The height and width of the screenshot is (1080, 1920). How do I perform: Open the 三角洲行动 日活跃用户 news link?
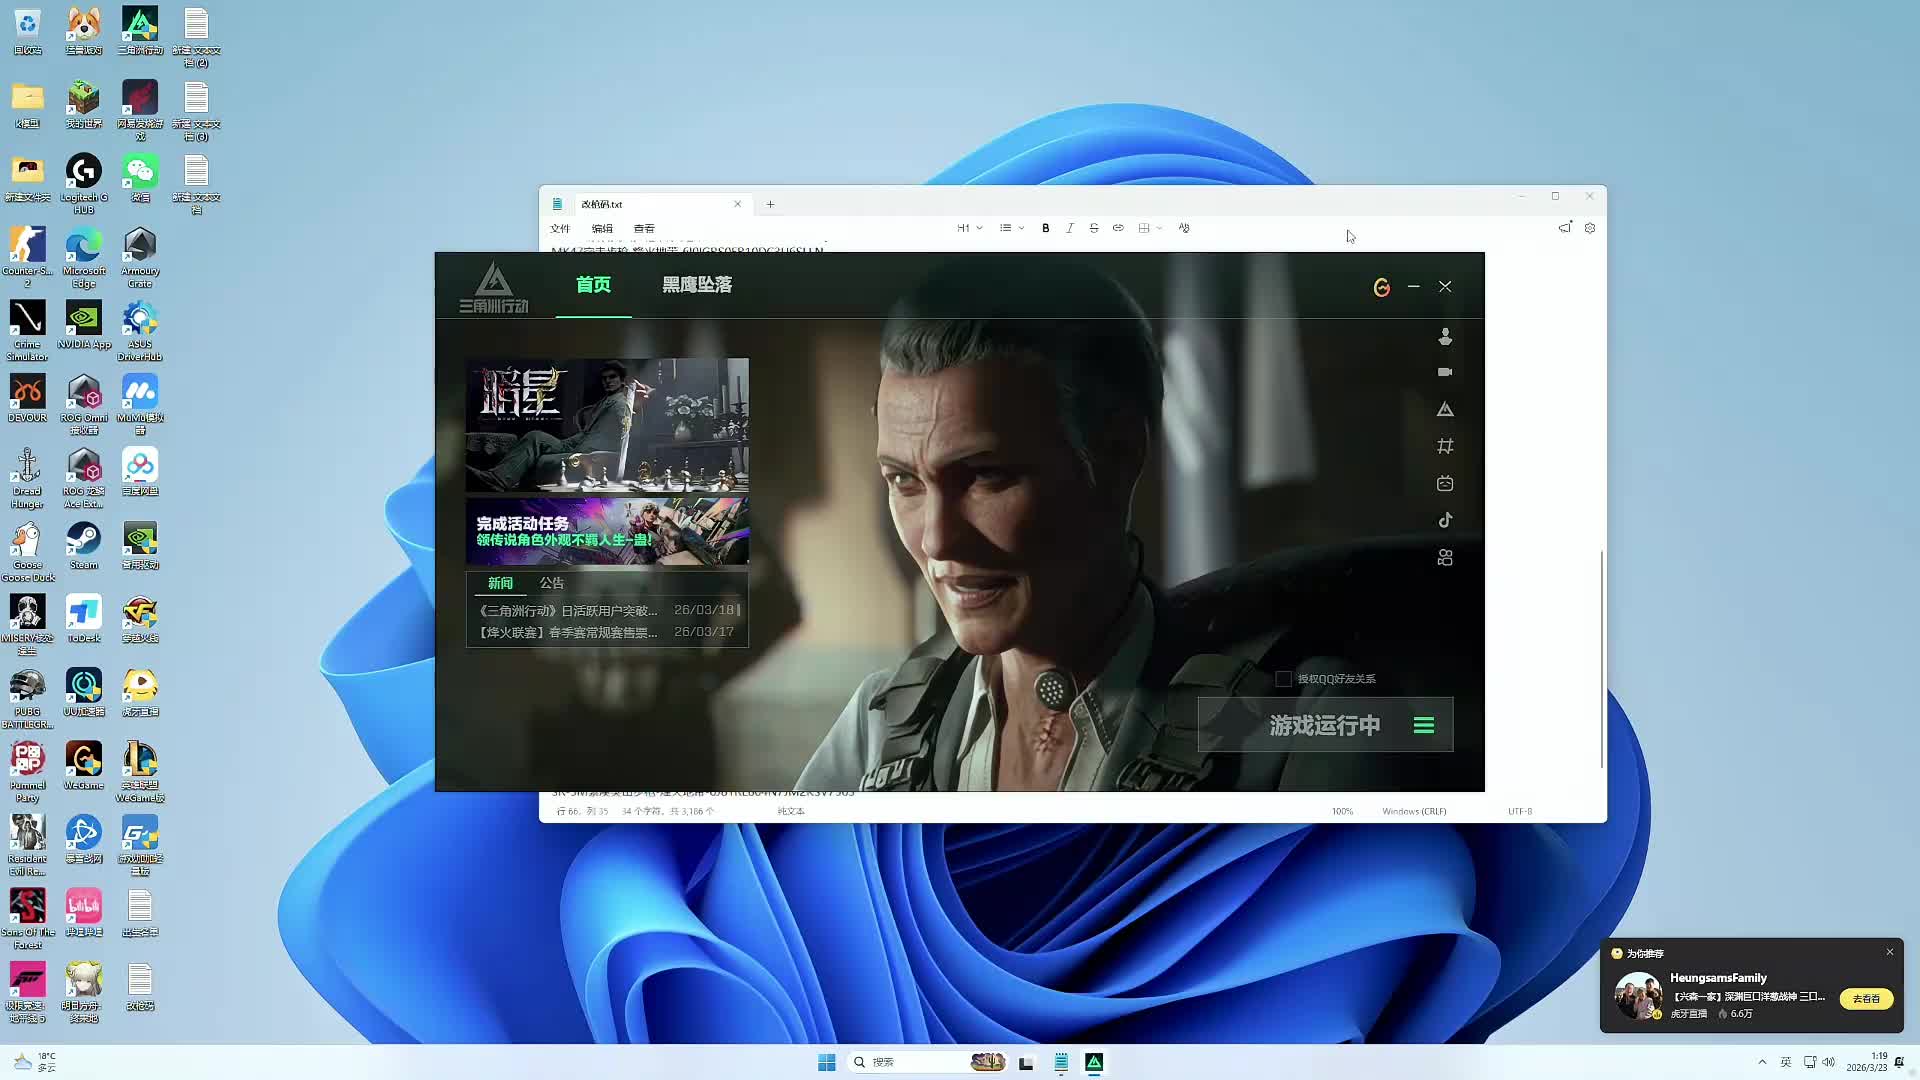pyautogui.click(x=568, y=610)
